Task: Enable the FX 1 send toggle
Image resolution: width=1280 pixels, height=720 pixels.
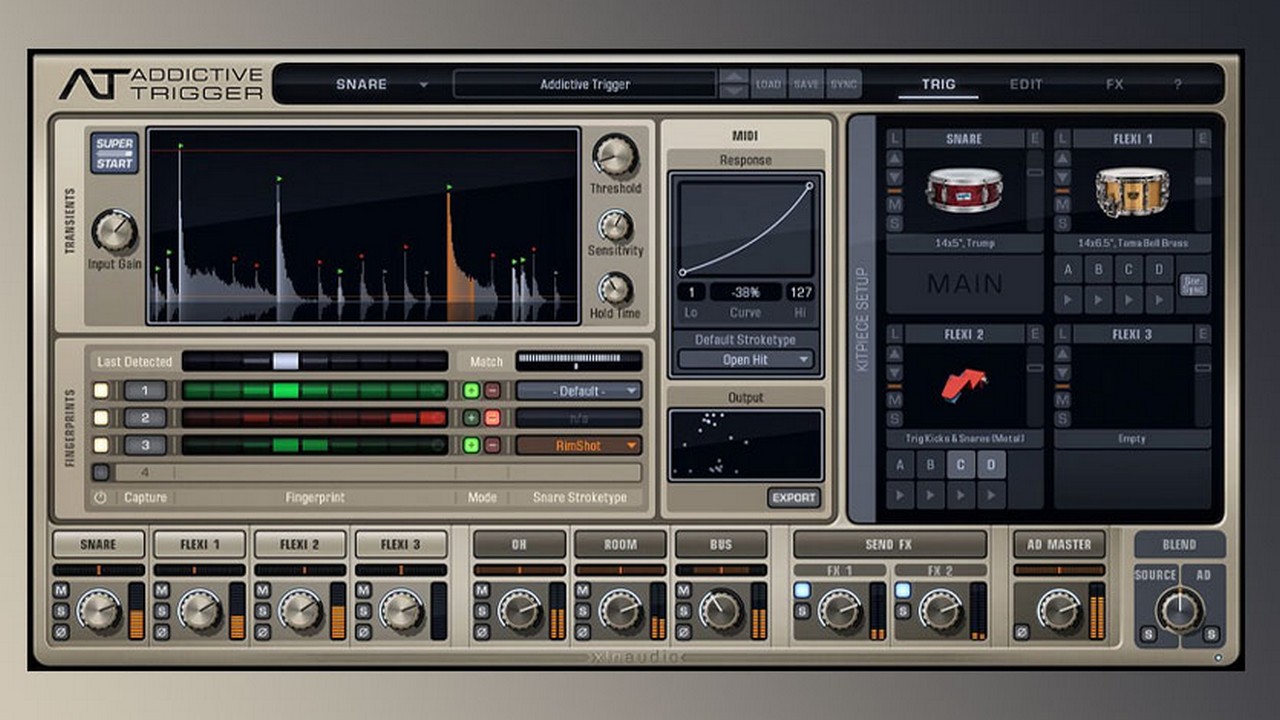Action: [802, 590]
